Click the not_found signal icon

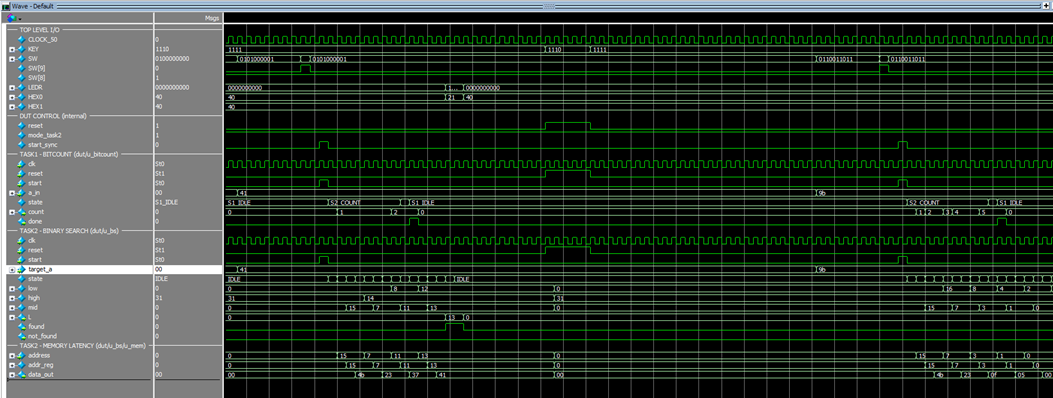21,336
